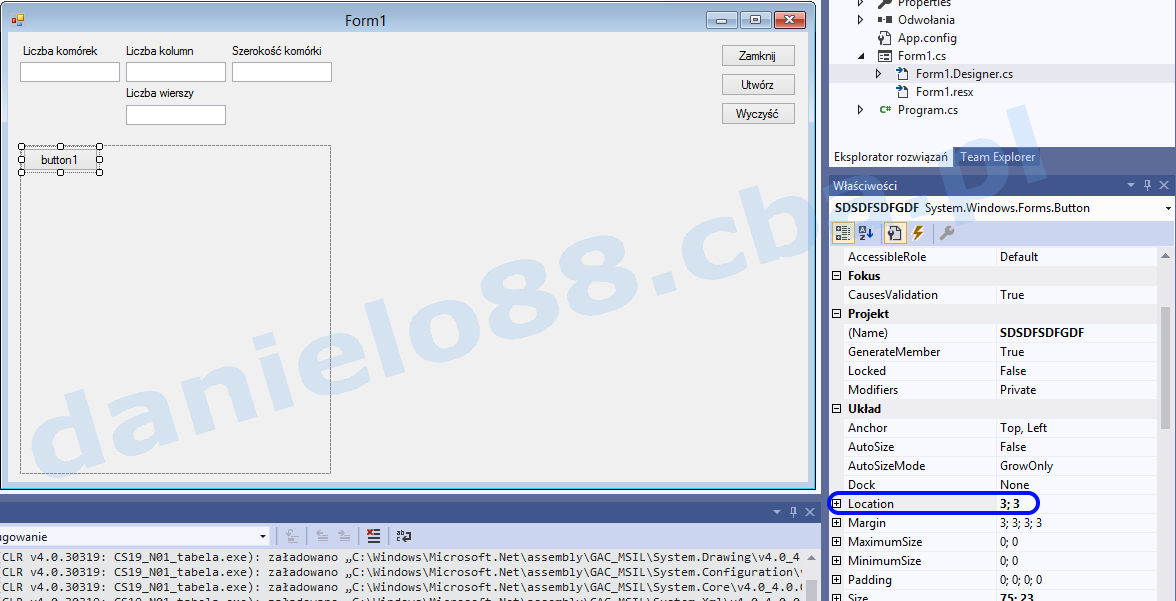Expand the Location property
Screen dimensions: 1176x601
tap(837, 504)
